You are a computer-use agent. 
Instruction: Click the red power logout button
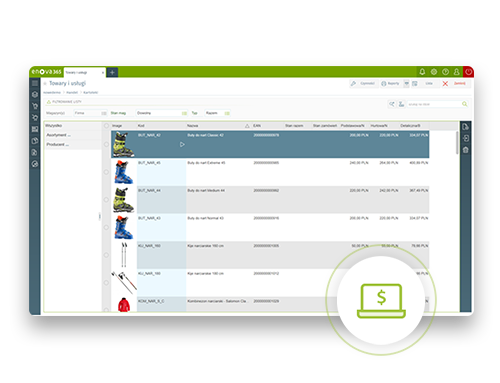[x=468, y=72]
